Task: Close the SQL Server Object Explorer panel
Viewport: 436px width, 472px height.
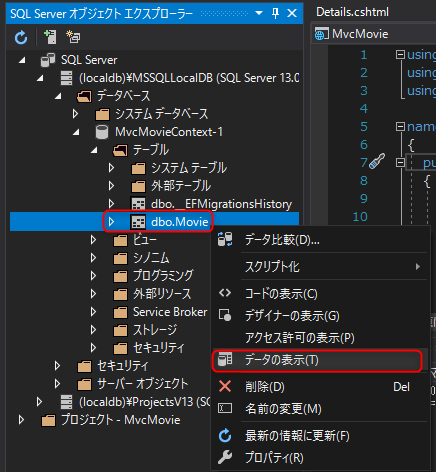Action: pos(292,13)
